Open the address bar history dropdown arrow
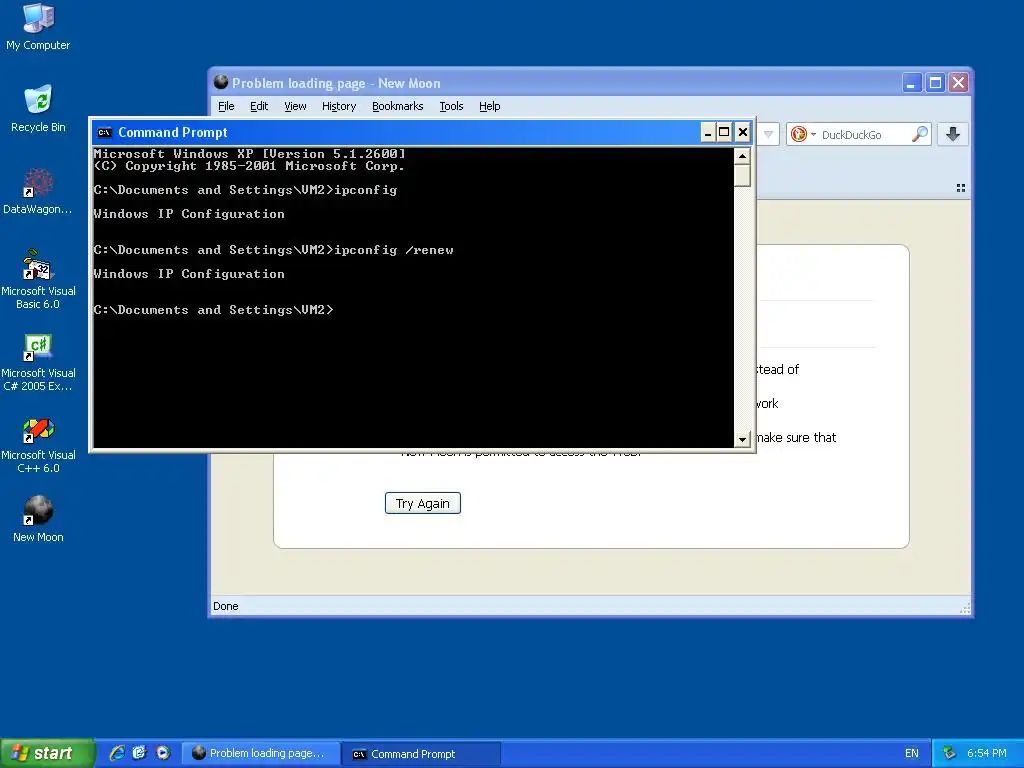The width and height of the screenshot is (1024, 768). [x=769, y=135]
